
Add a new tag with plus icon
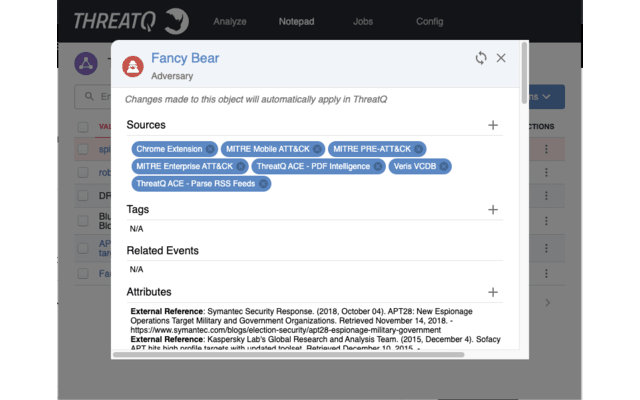click(x=493, y=209)
